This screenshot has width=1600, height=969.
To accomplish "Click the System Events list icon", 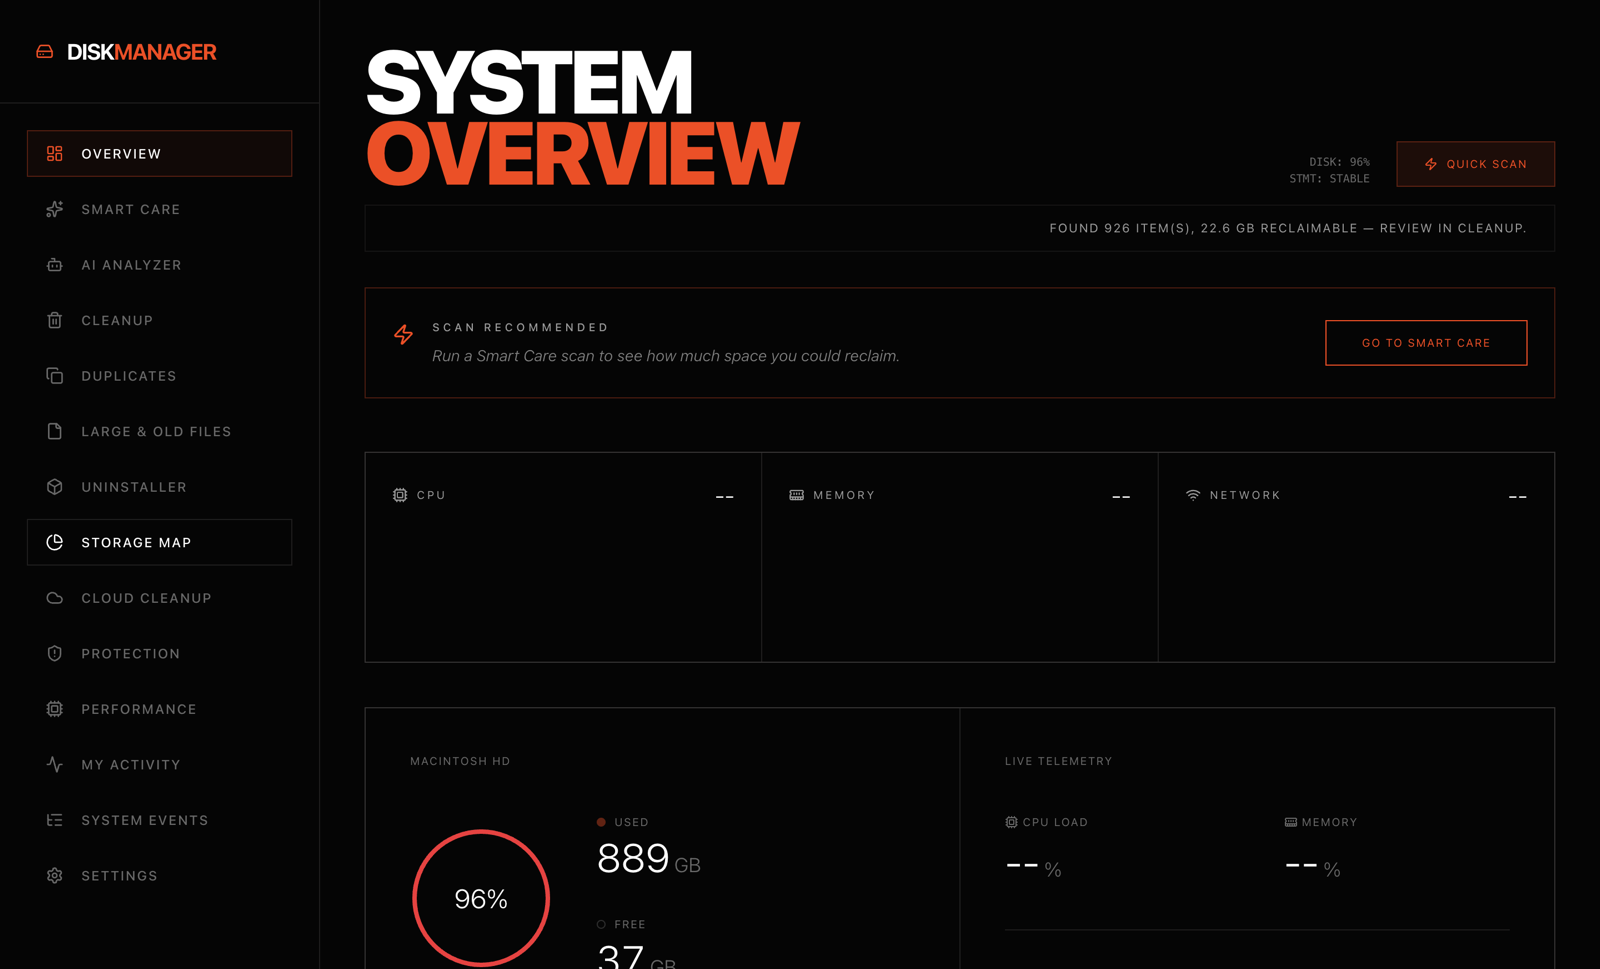I will point(55,820).
